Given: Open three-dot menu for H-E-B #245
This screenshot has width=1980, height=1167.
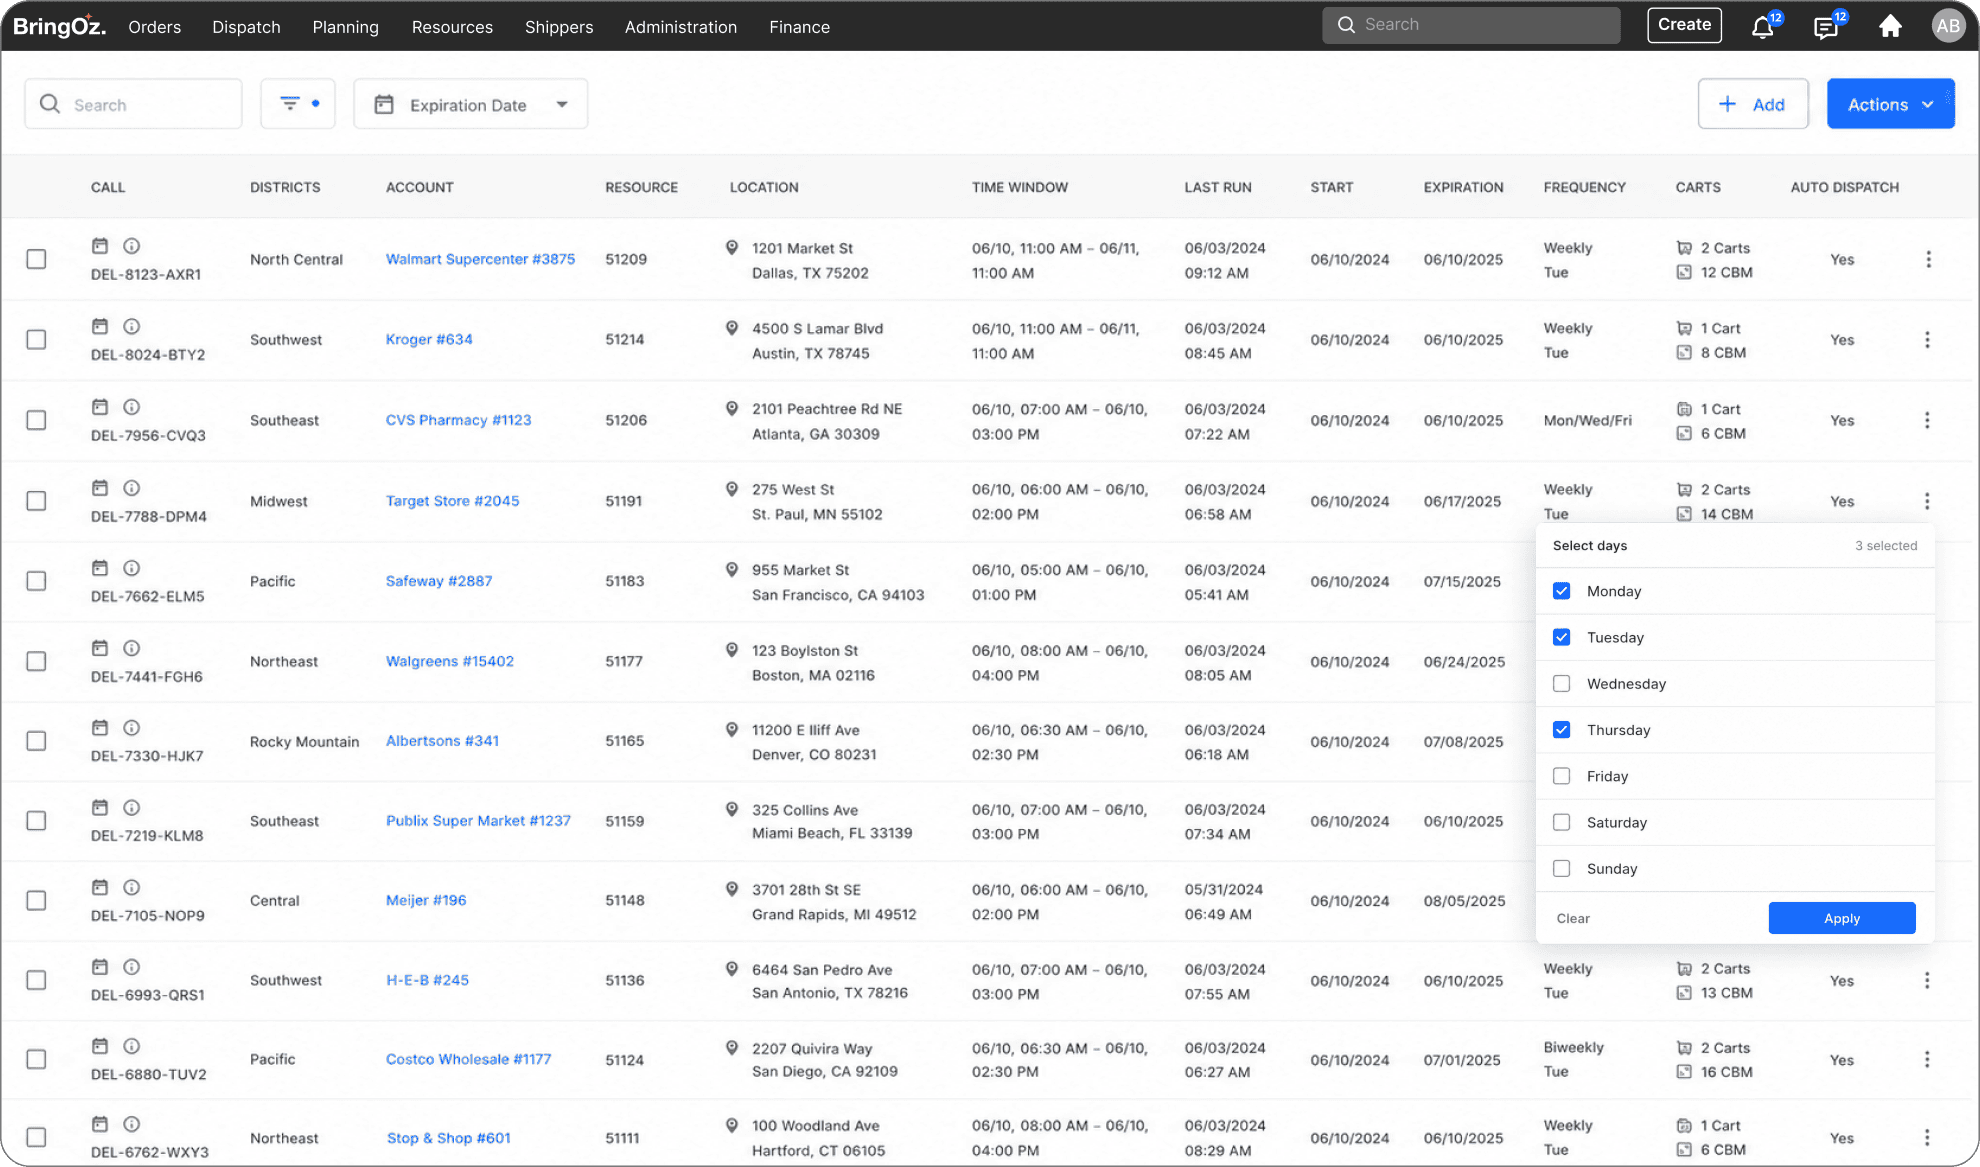Looking at the screenshot, I should point(1928,981).
